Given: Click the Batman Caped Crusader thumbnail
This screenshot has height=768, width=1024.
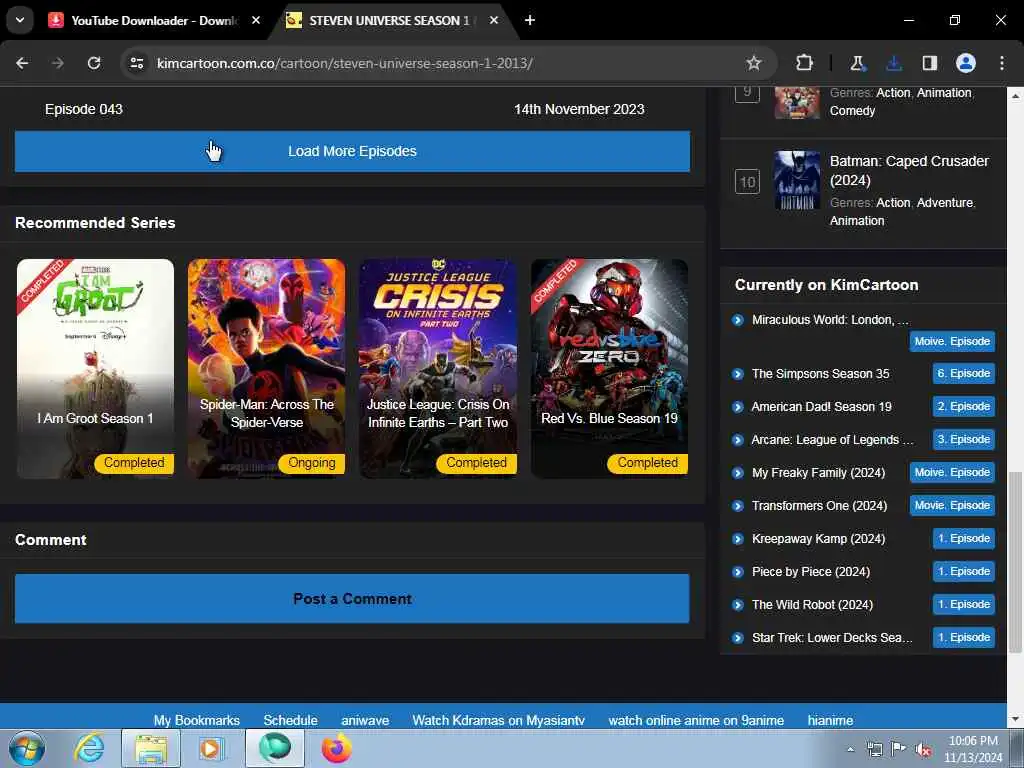Looking at the screenshot, I should (797, 180).
